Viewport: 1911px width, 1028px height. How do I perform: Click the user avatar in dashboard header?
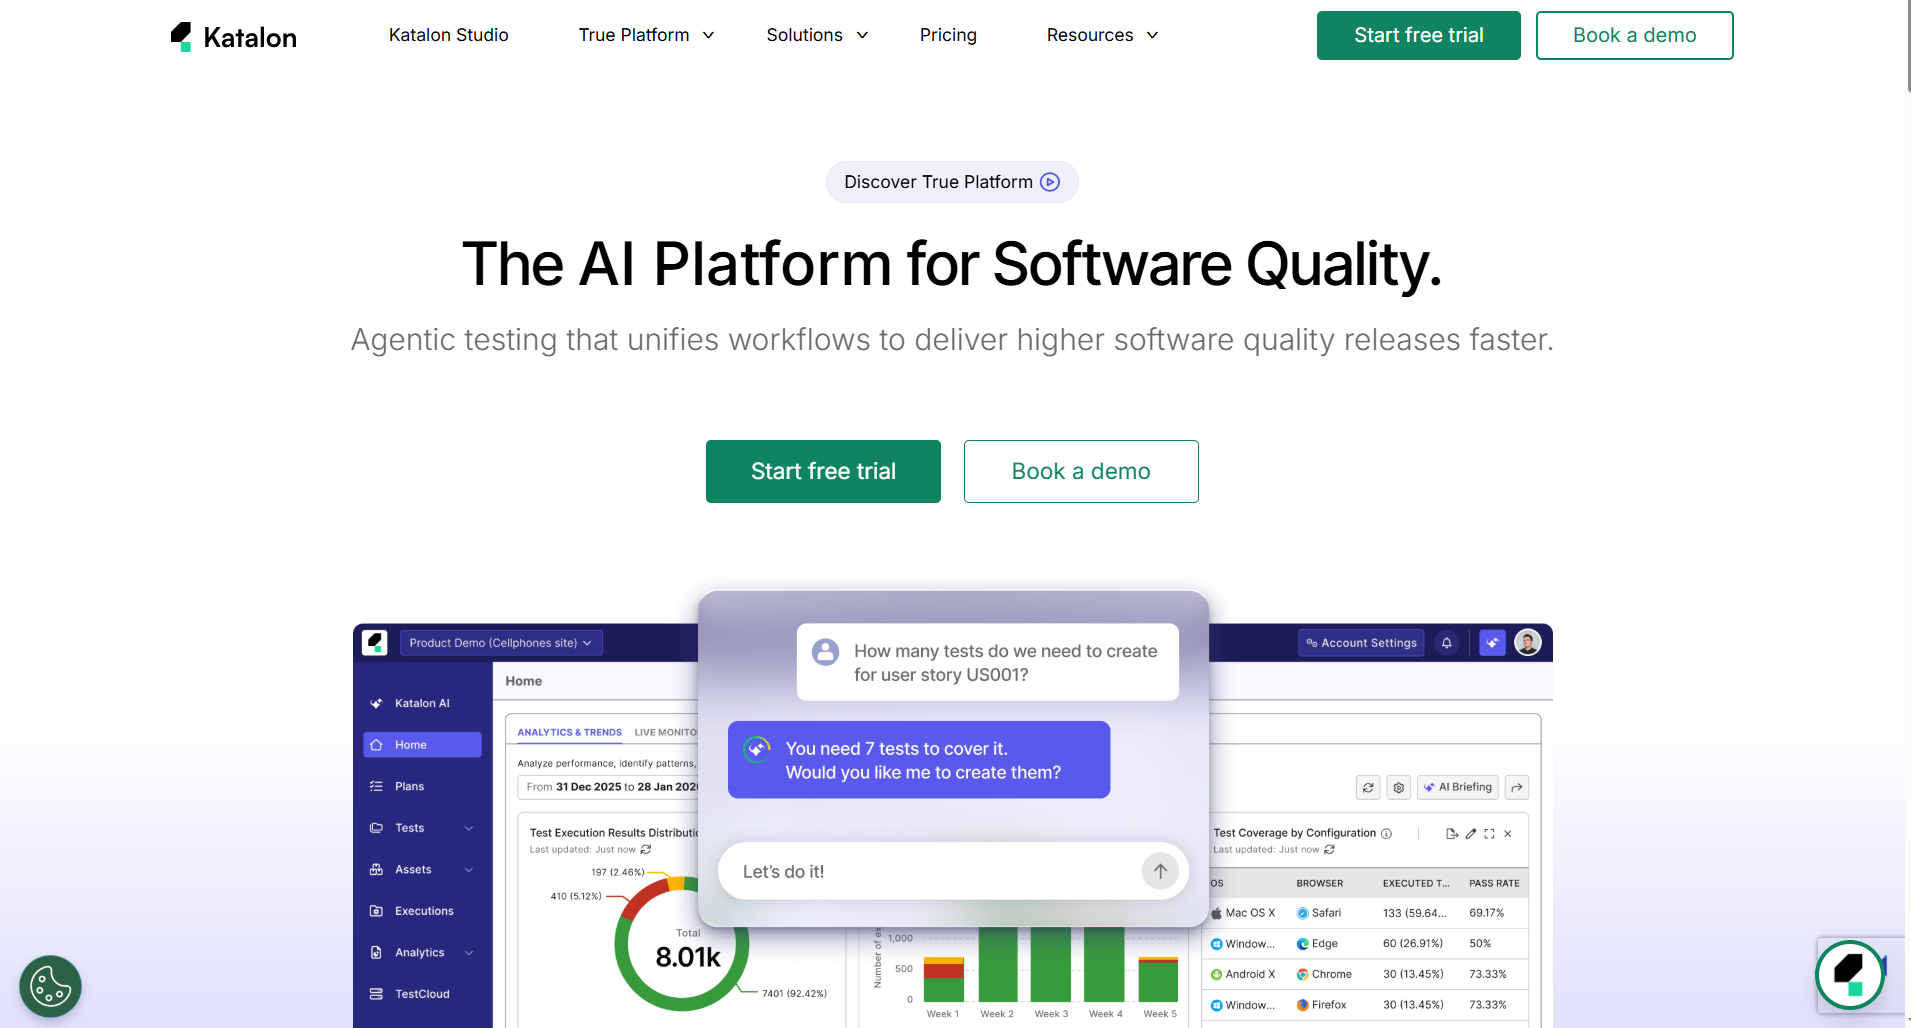click(x=1527, y=643)
